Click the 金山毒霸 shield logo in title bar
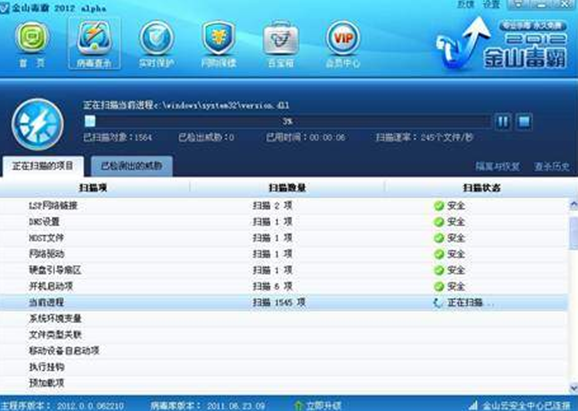Viewport: 578px width, 411px height. [x=4, y=8]
